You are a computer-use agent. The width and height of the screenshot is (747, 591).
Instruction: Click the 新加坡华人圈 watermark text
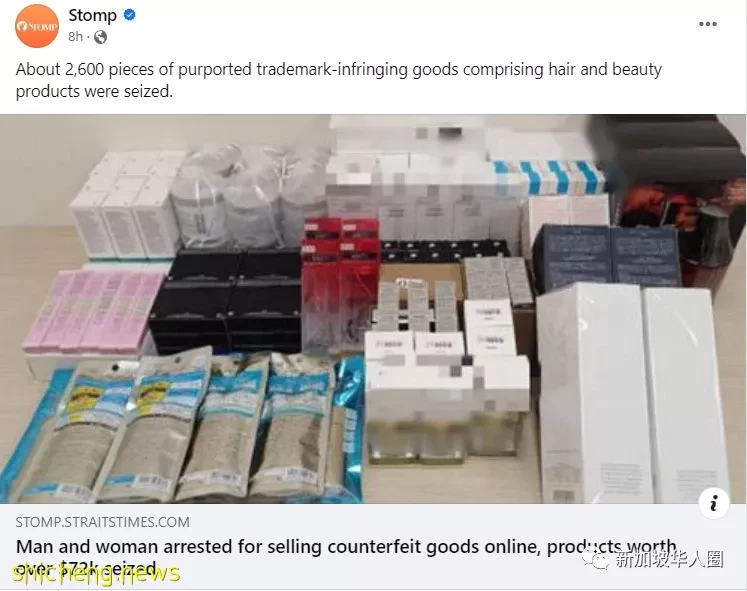pyautogui.click(x=669, y=559)
